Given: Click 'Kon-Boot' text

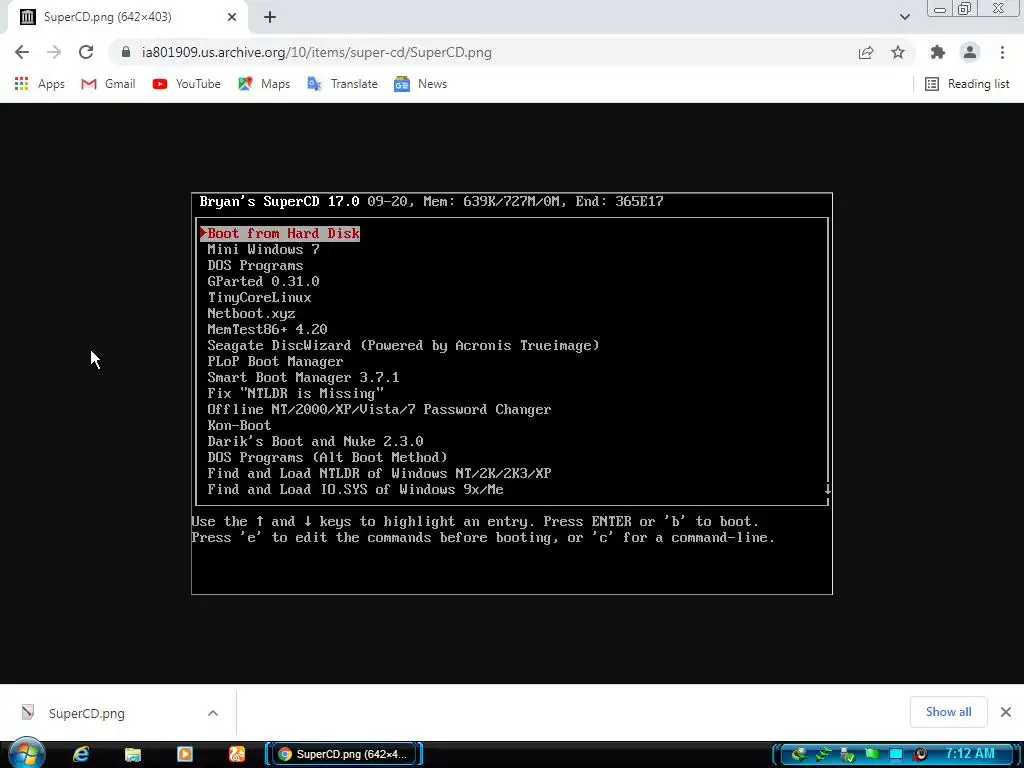Looking at the screenshot, I should 239,425.
